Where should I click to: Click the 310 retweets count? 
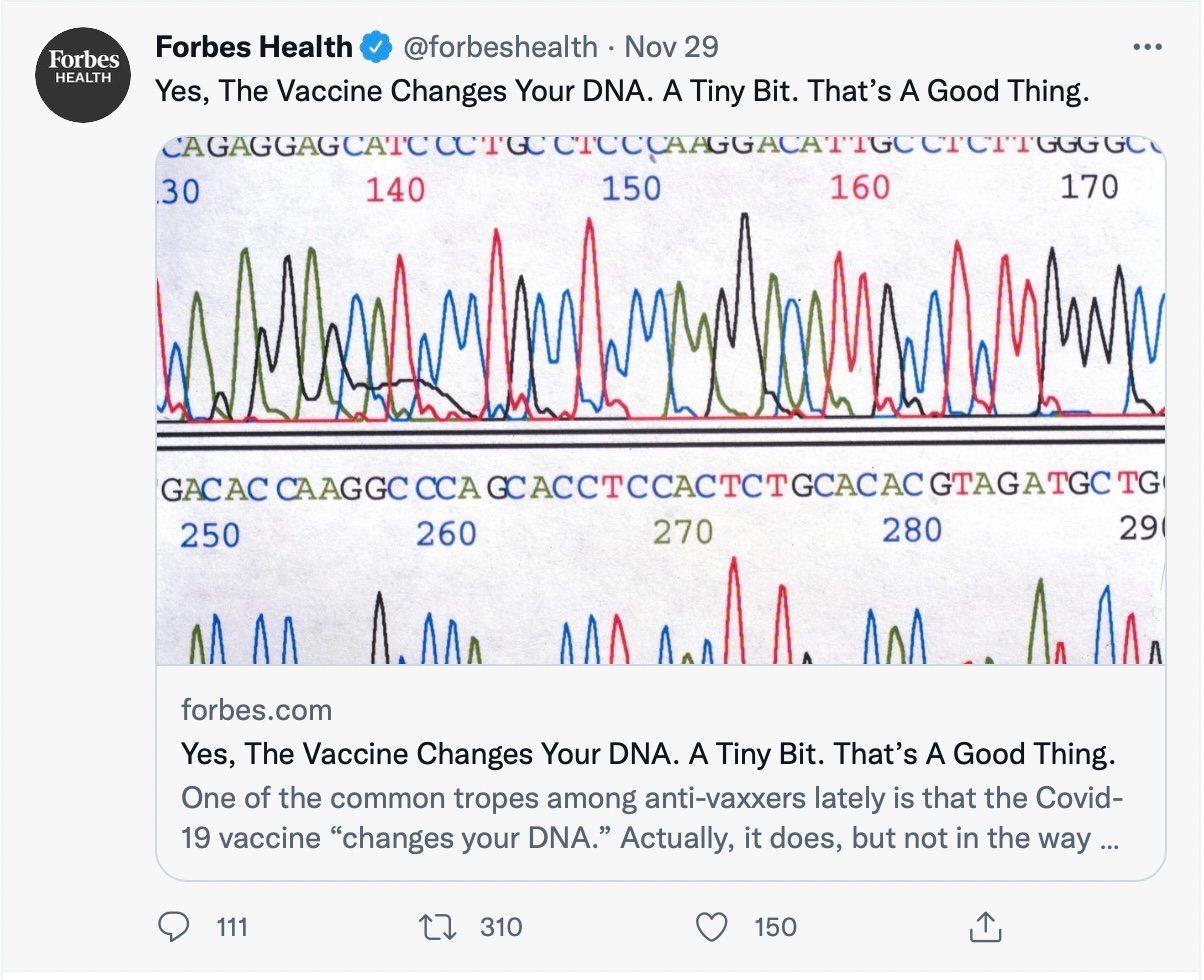point(501,927)
